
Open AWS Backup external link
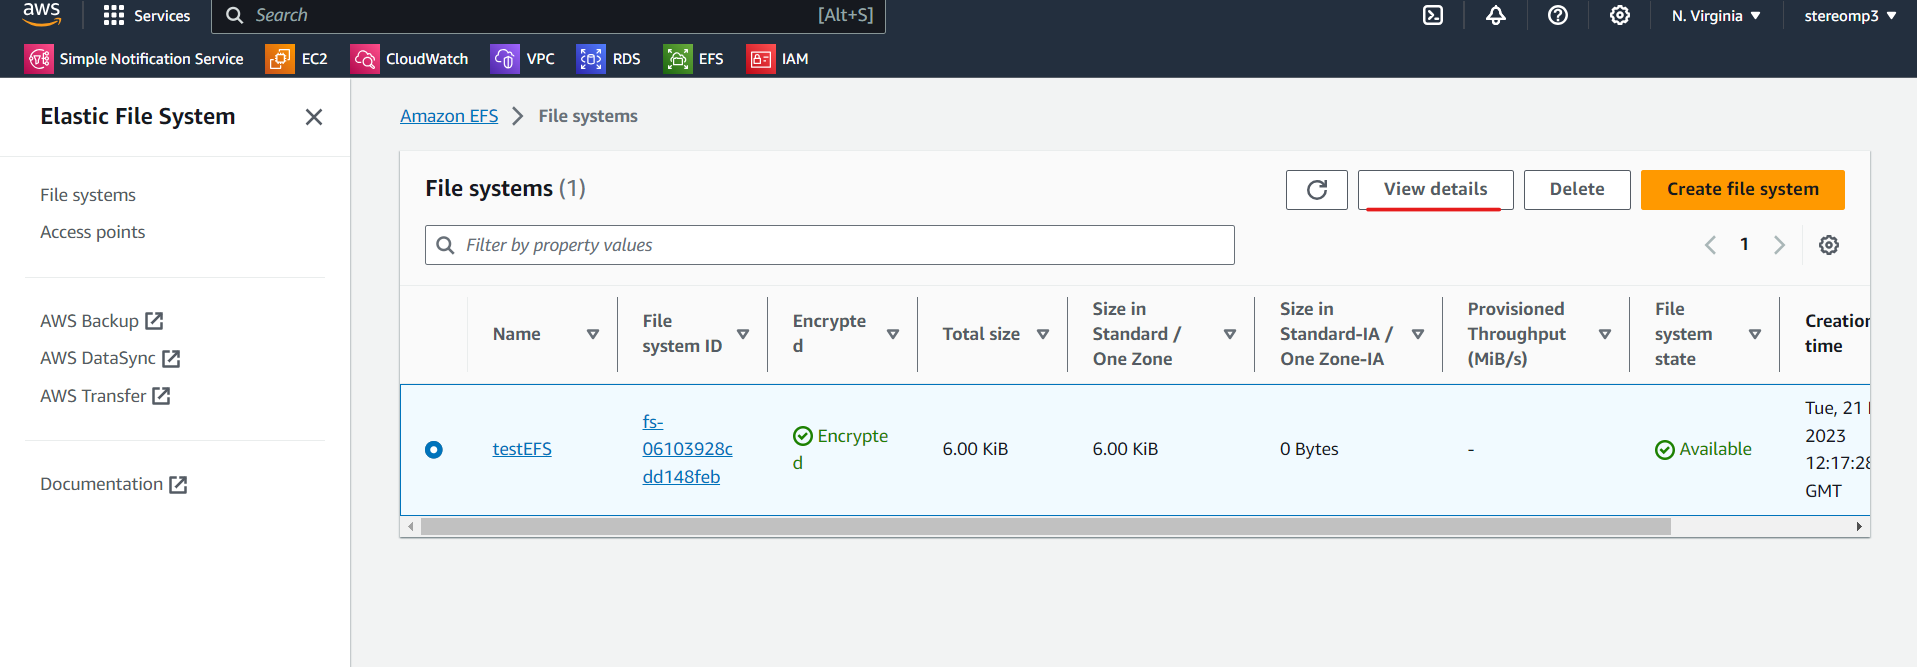tap(101, 321)
